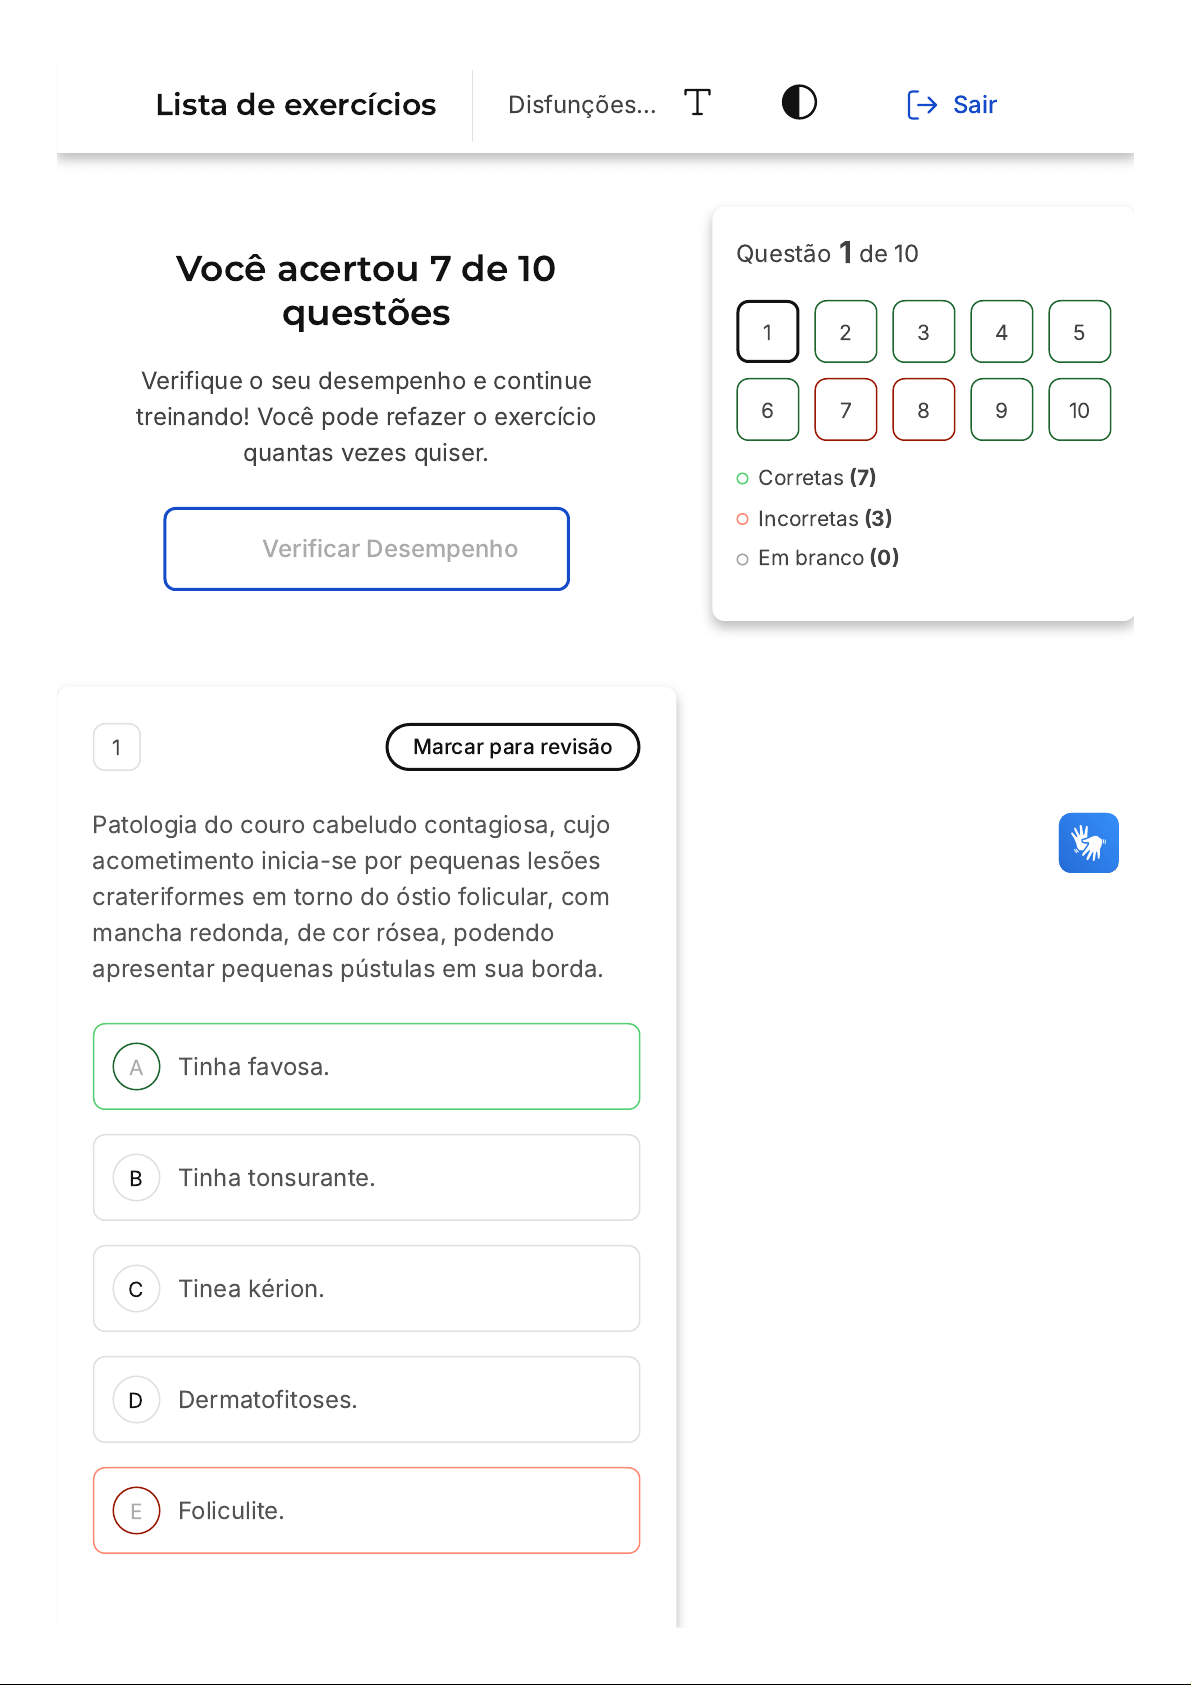The image size is (1191, 1685).
Task: Open the sign language accessibility widget
Action: (1088, 843)
